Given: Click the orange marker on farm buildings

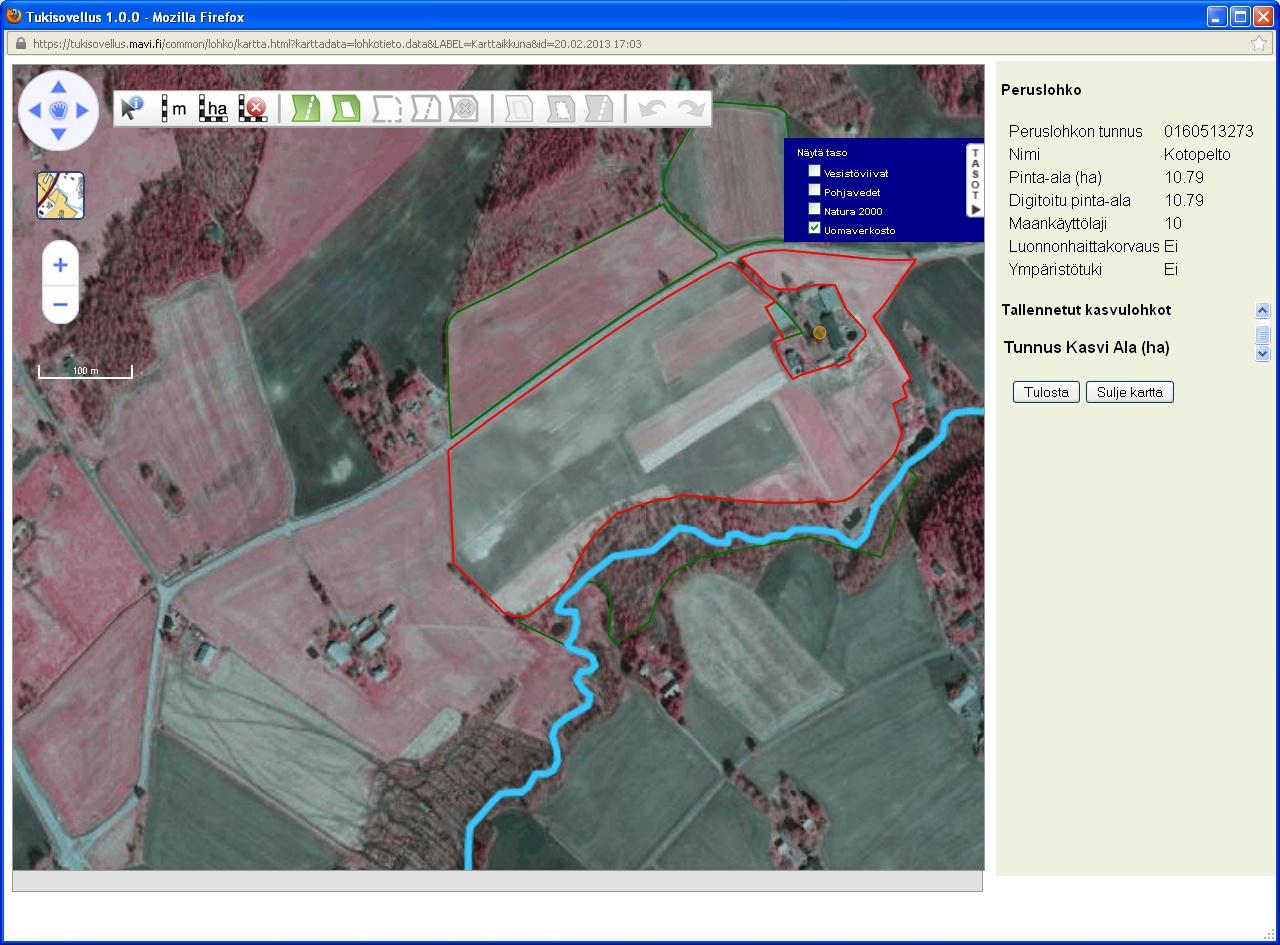Looking at the screenshot, I should (819, 332).
